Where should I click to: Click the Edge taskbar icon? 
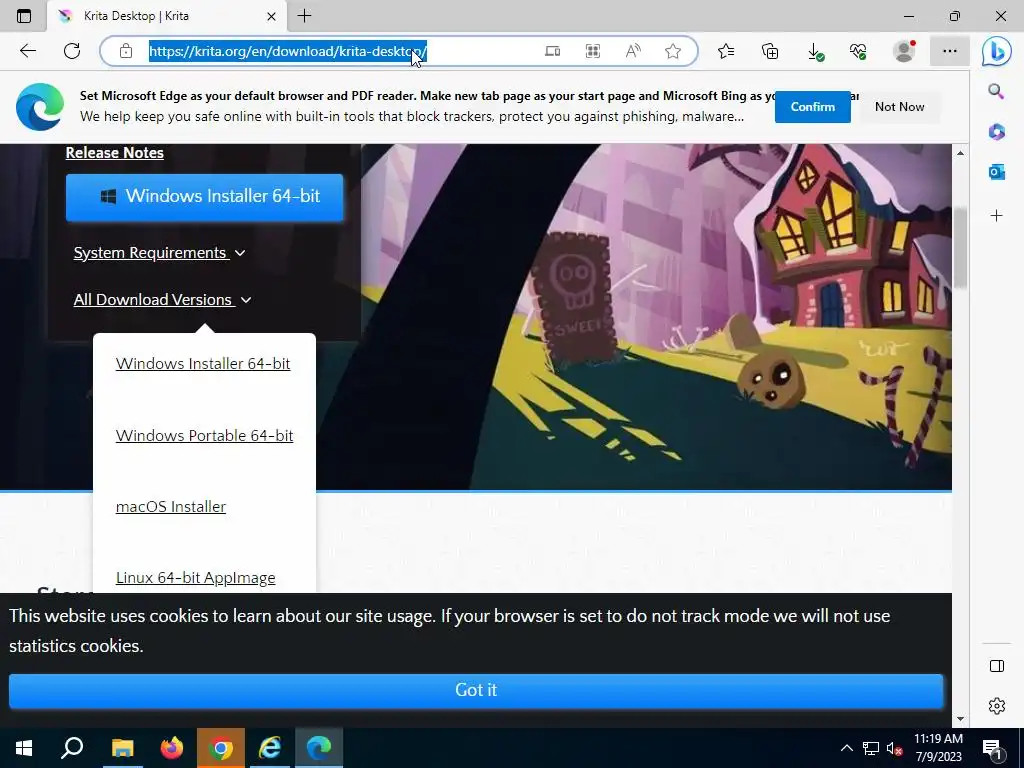click(319, 748)
